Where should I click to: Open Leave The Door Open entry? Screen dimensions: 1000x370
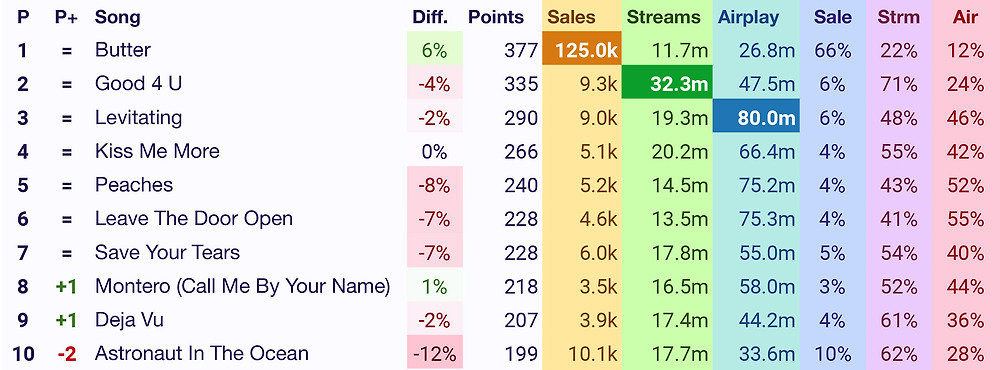coord(194,218)
